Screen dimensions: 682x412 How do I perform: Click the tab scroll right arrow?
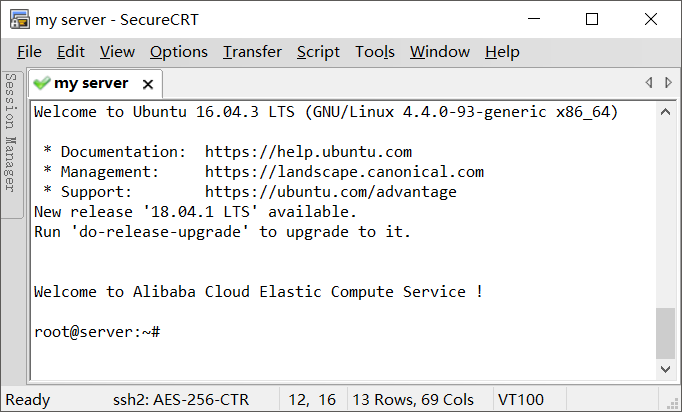tap(669, 82)
